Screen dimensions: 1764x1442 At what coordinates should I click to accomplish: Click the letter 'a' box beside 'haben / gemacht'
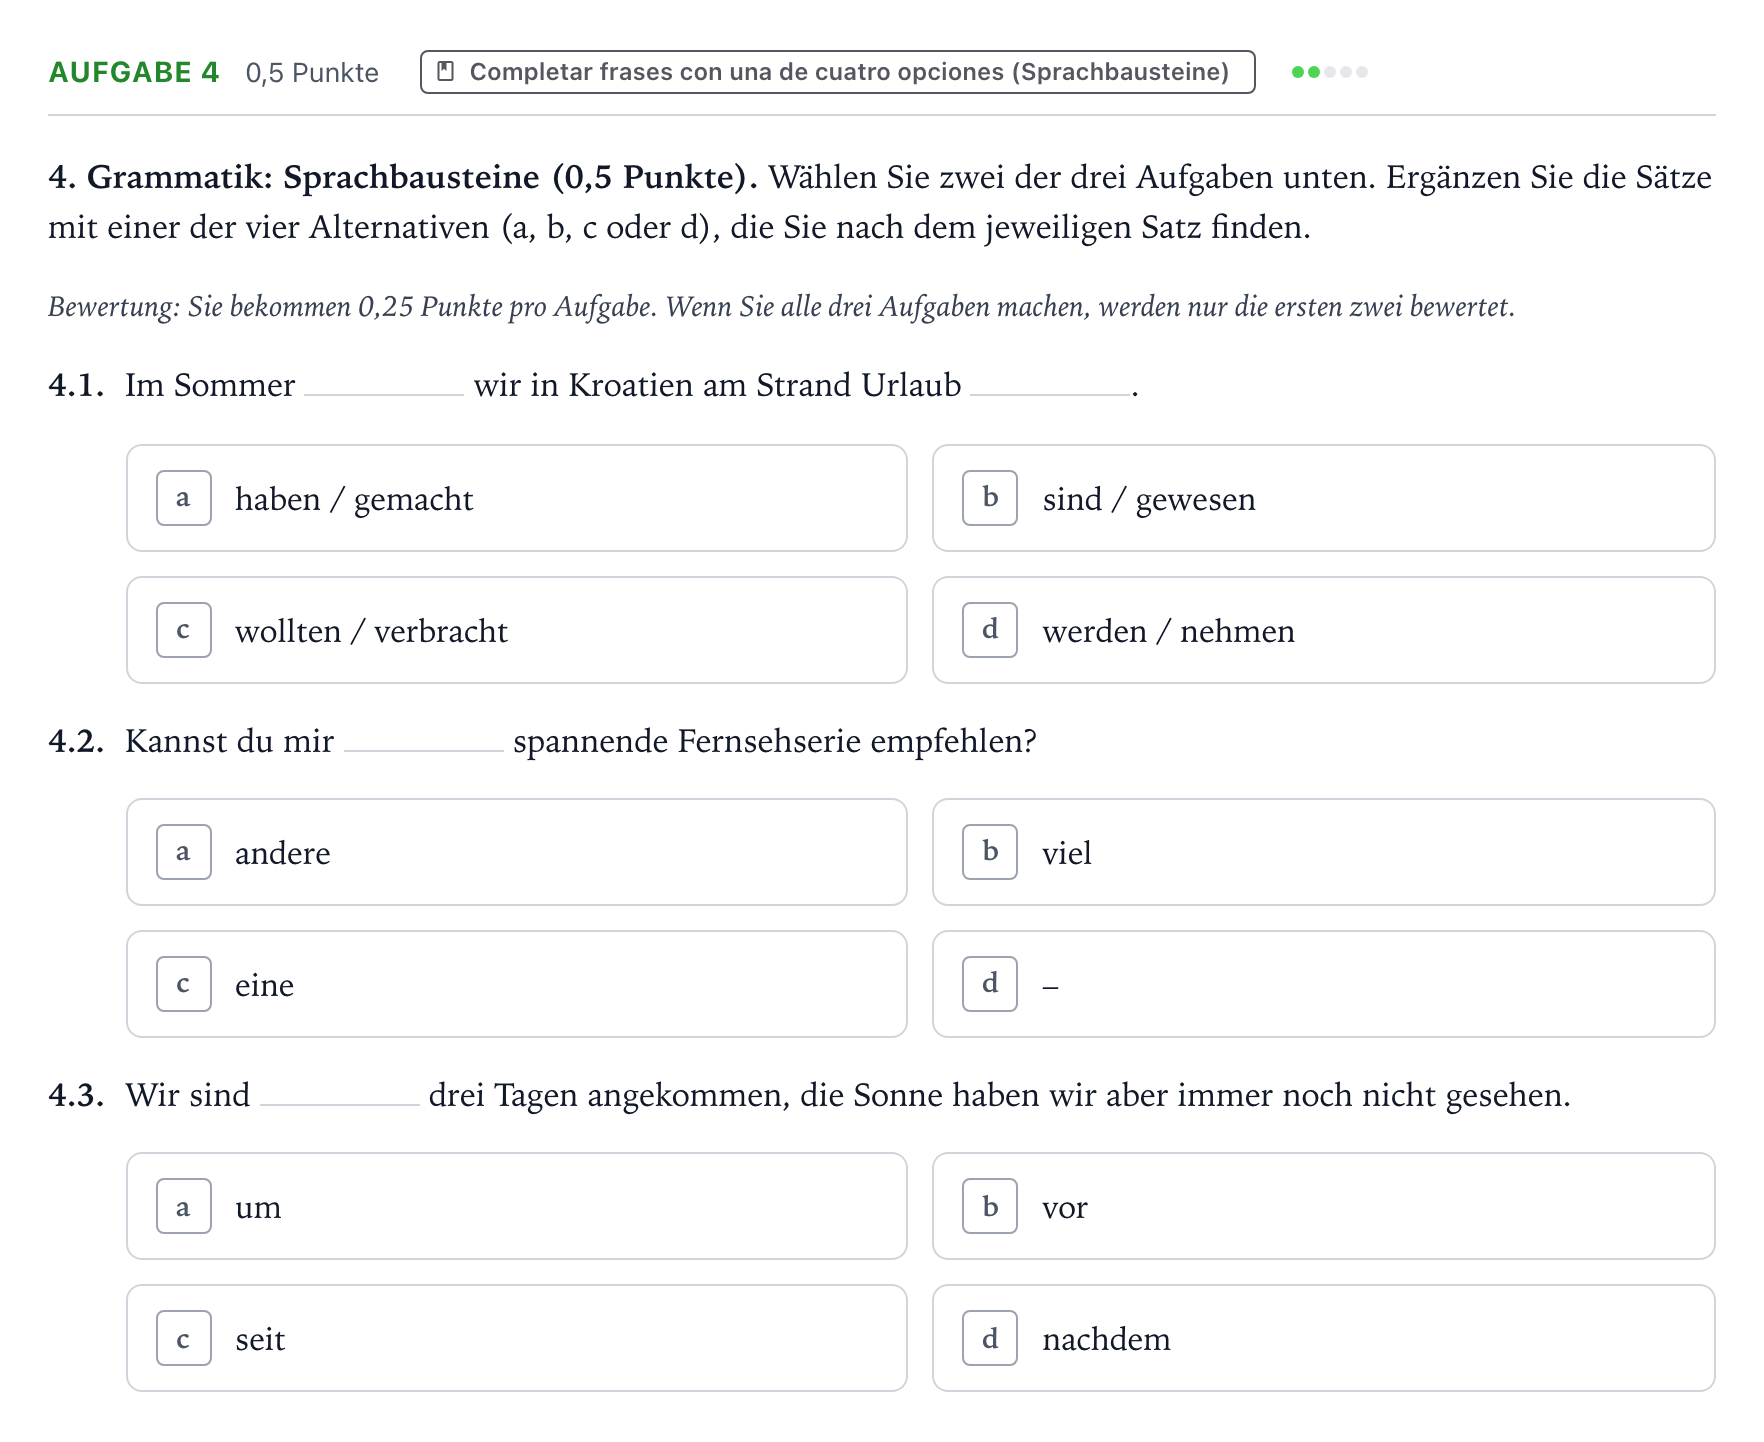coord(184,498)
